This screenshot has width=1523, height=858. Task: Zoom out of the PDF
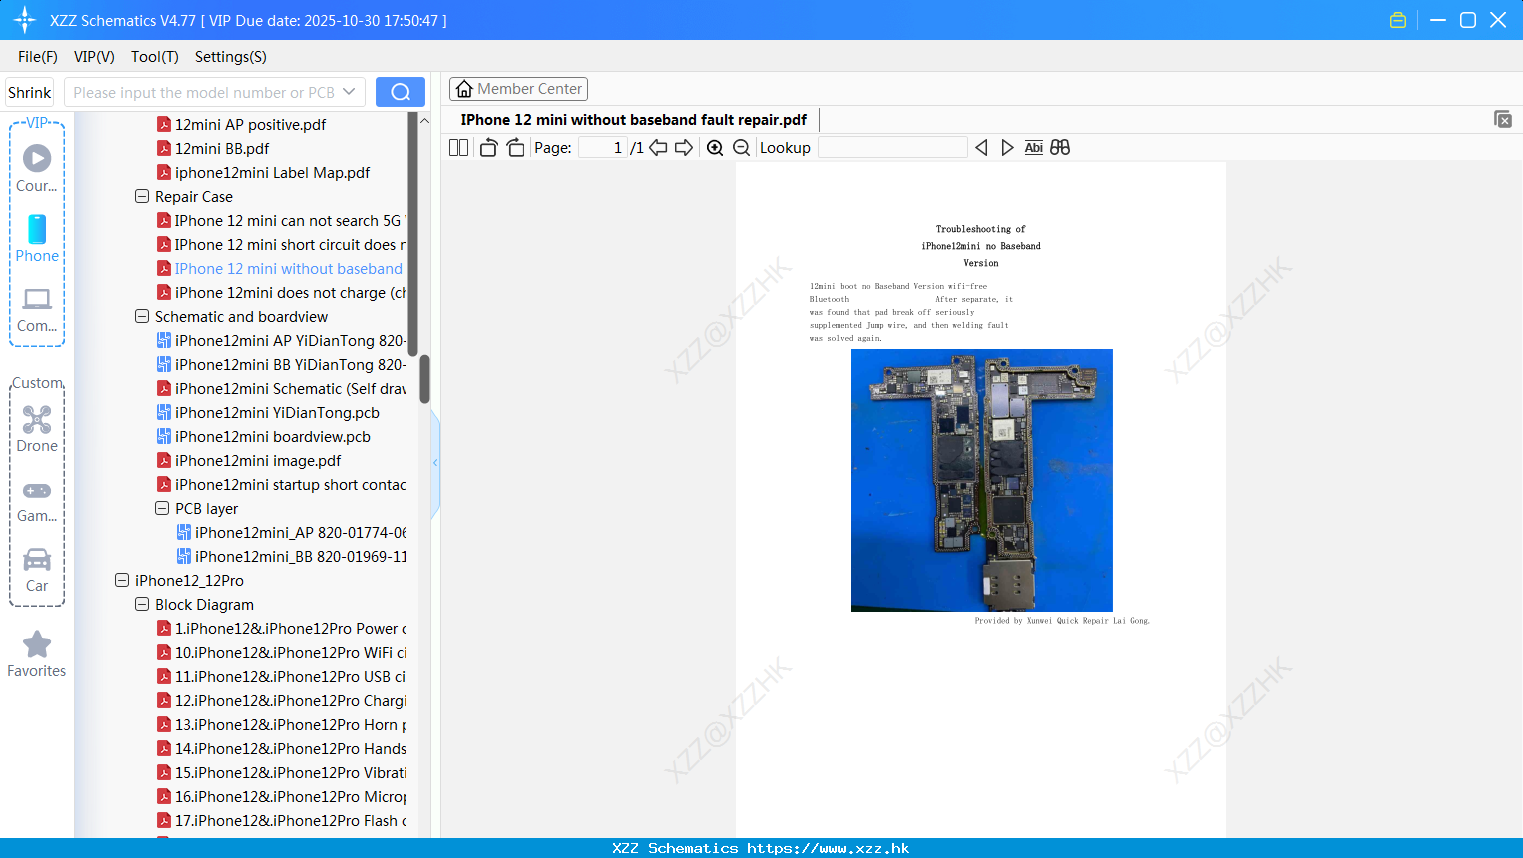point(741,147)
